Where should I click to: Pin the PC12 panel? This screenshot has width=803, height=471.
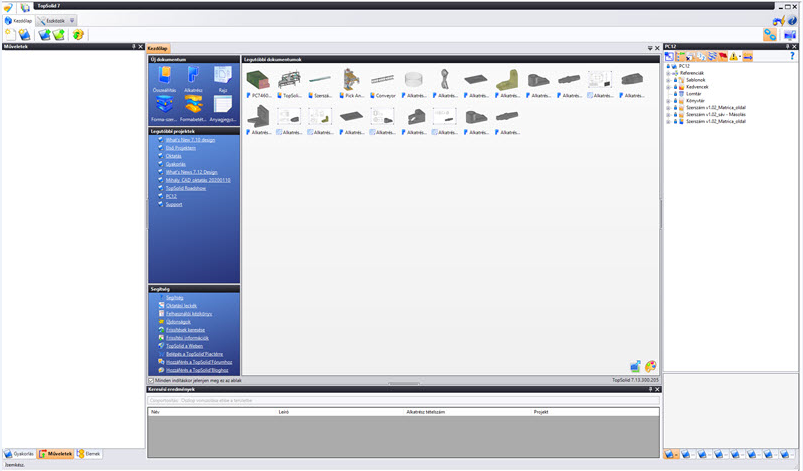788,47
